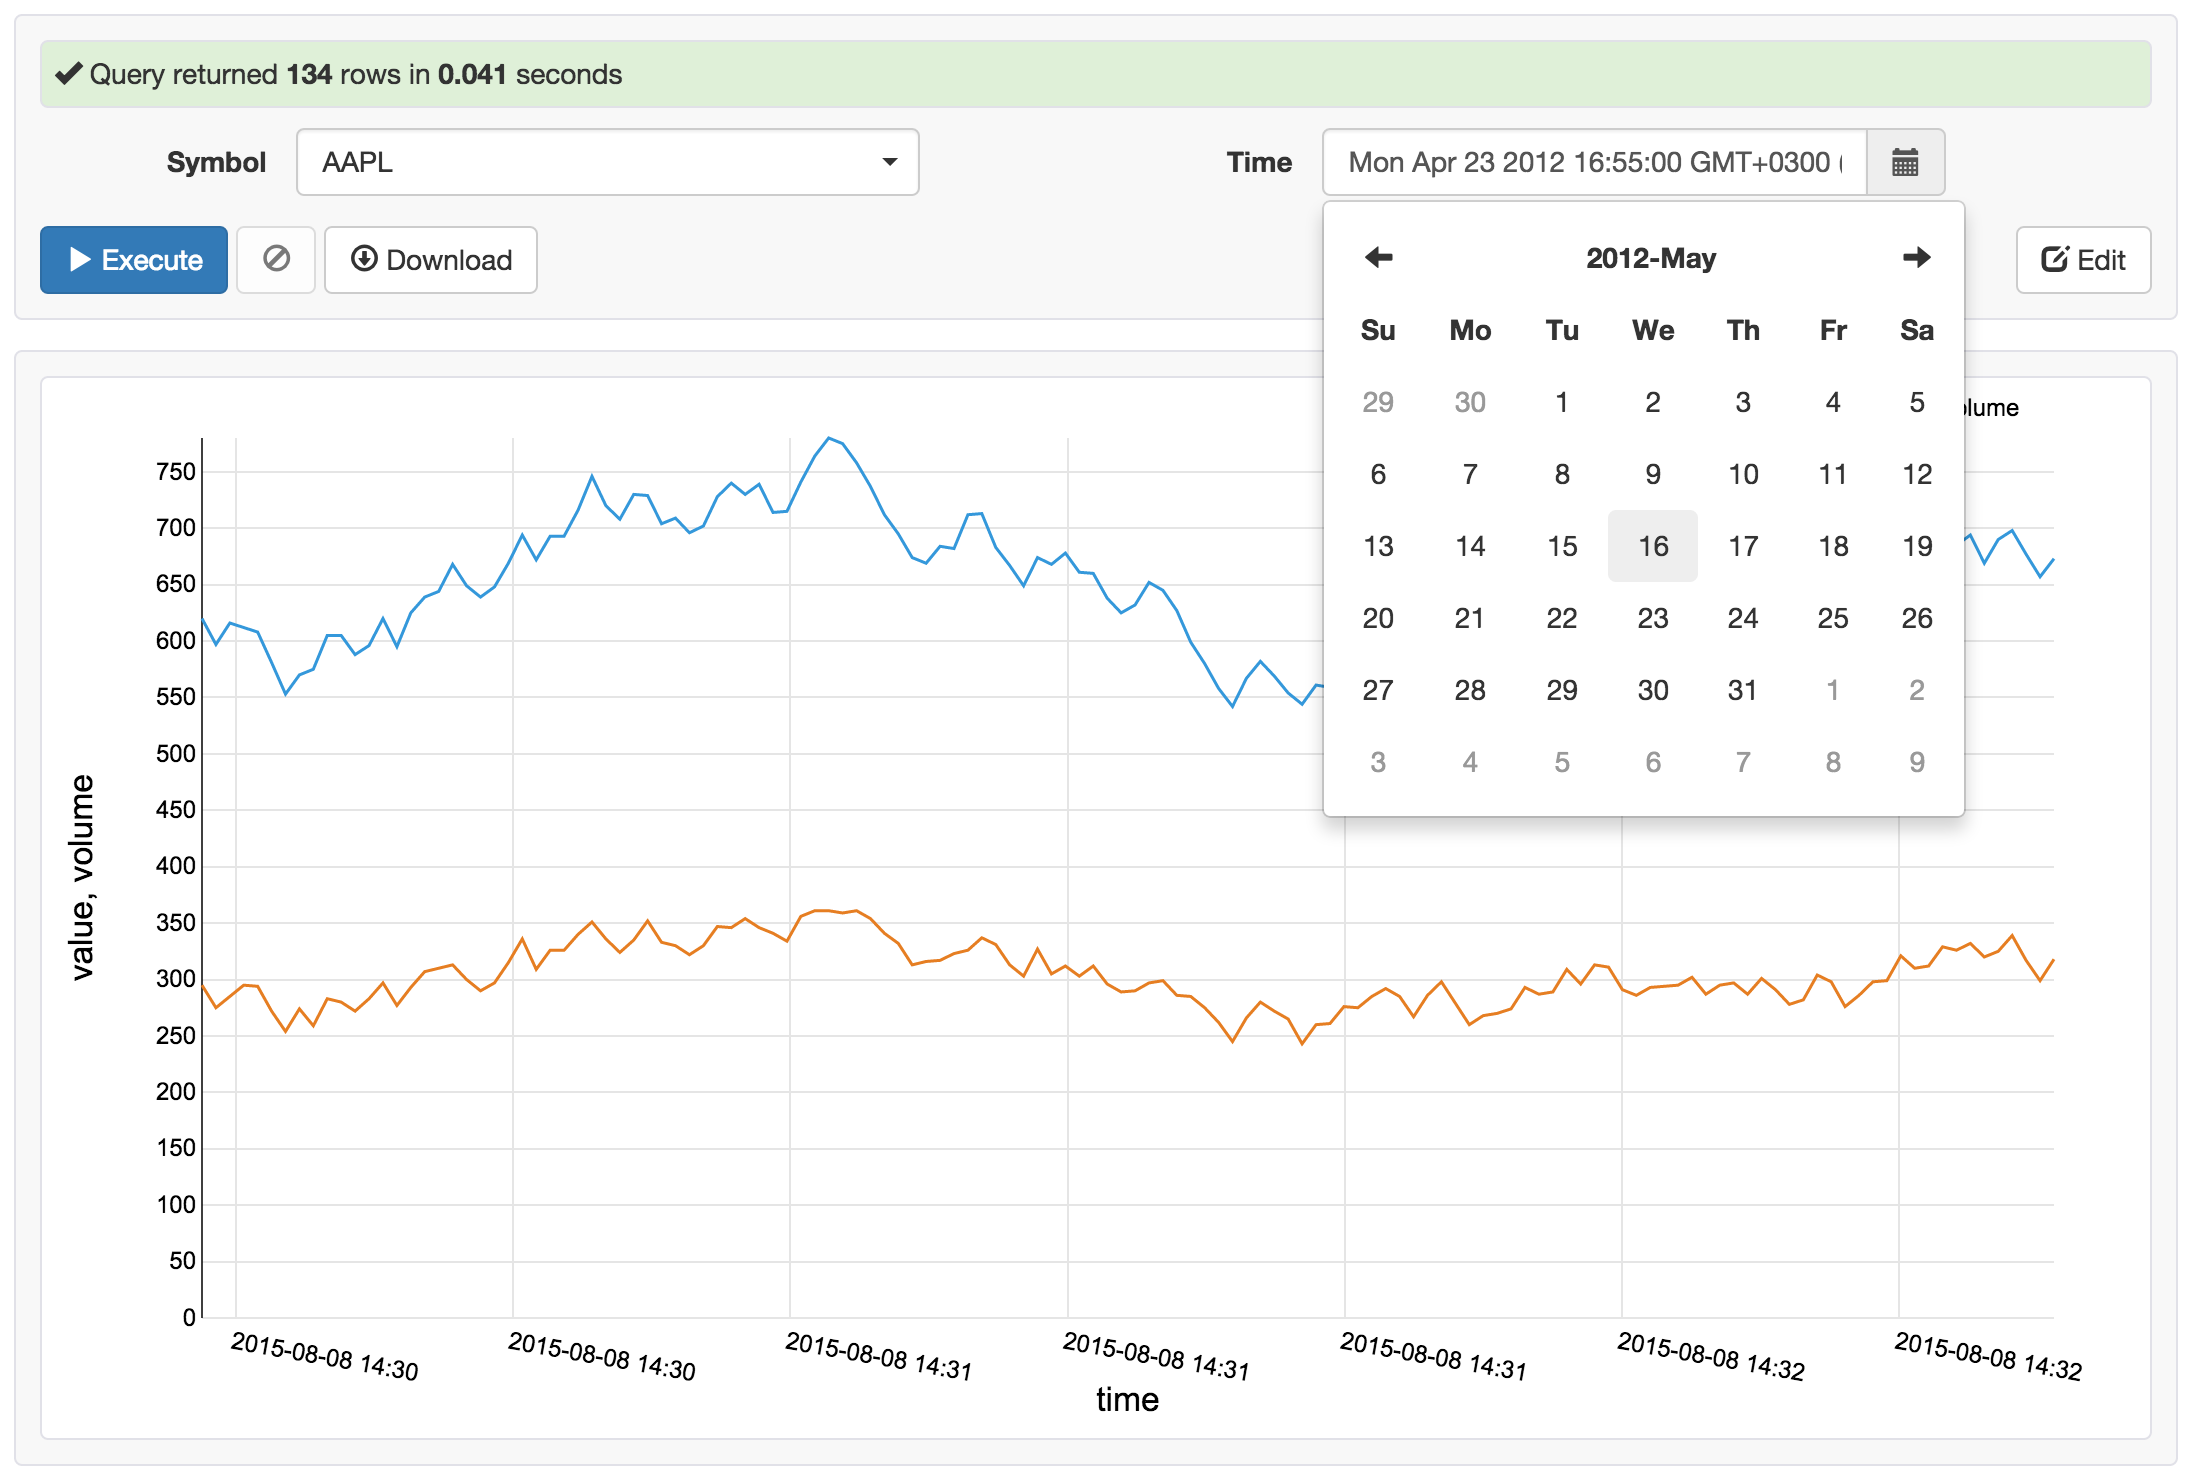Click the cancel query icon button

(x=276, y=260)
